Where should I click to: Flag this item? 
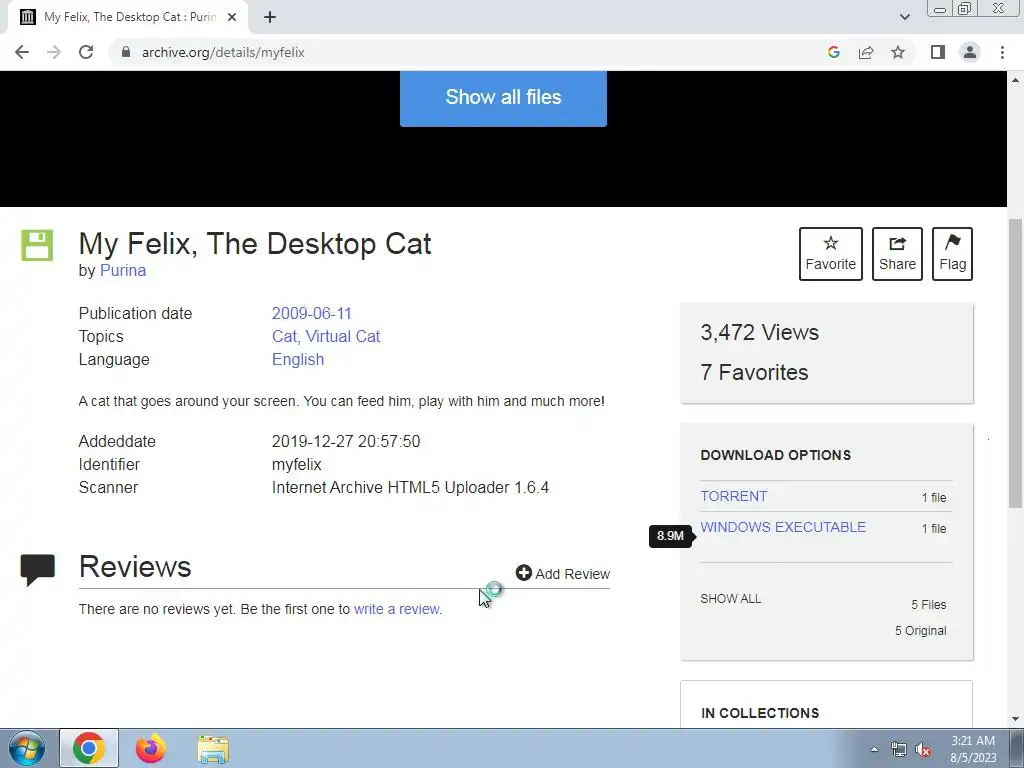tap(952, 254)
